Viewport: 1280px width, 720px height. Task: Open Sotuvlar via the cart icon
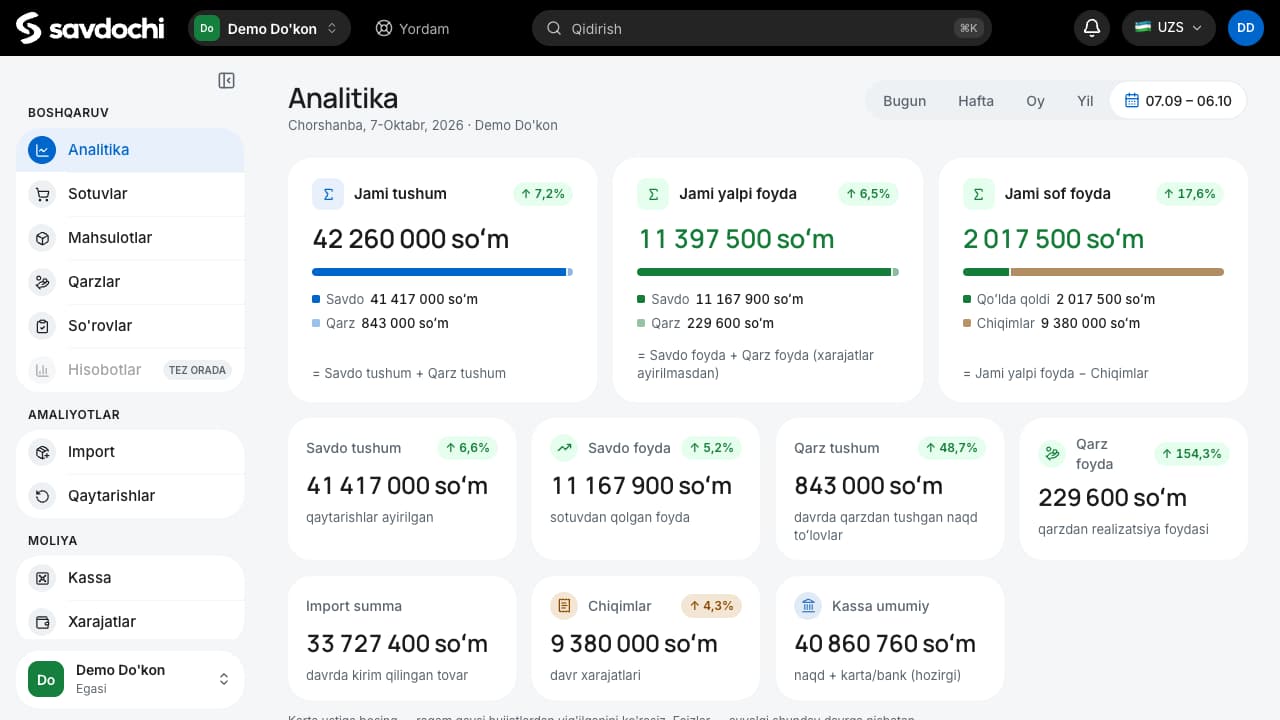(x=42, y=194)
